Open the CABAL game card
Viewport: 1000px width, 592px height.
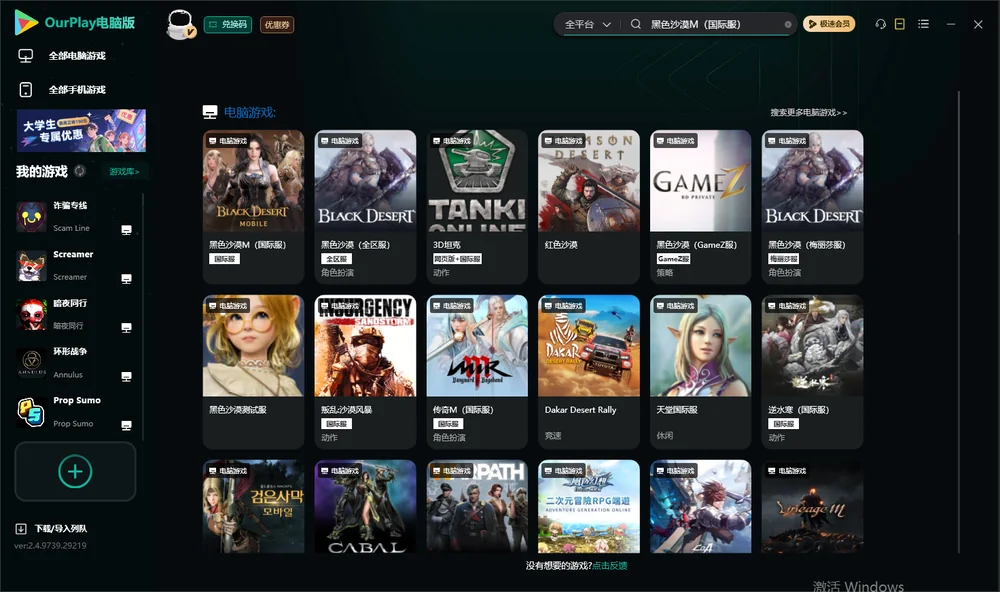point(365,507)
